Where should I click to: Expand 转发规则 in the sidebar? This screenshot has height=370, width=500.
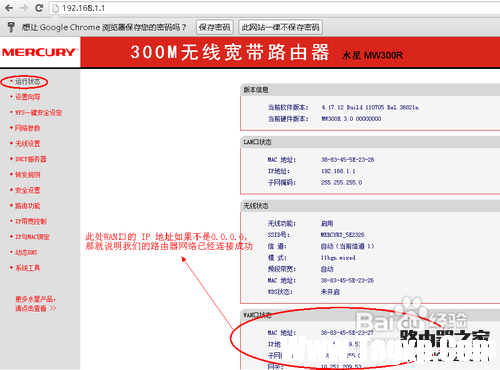[27, 175]
